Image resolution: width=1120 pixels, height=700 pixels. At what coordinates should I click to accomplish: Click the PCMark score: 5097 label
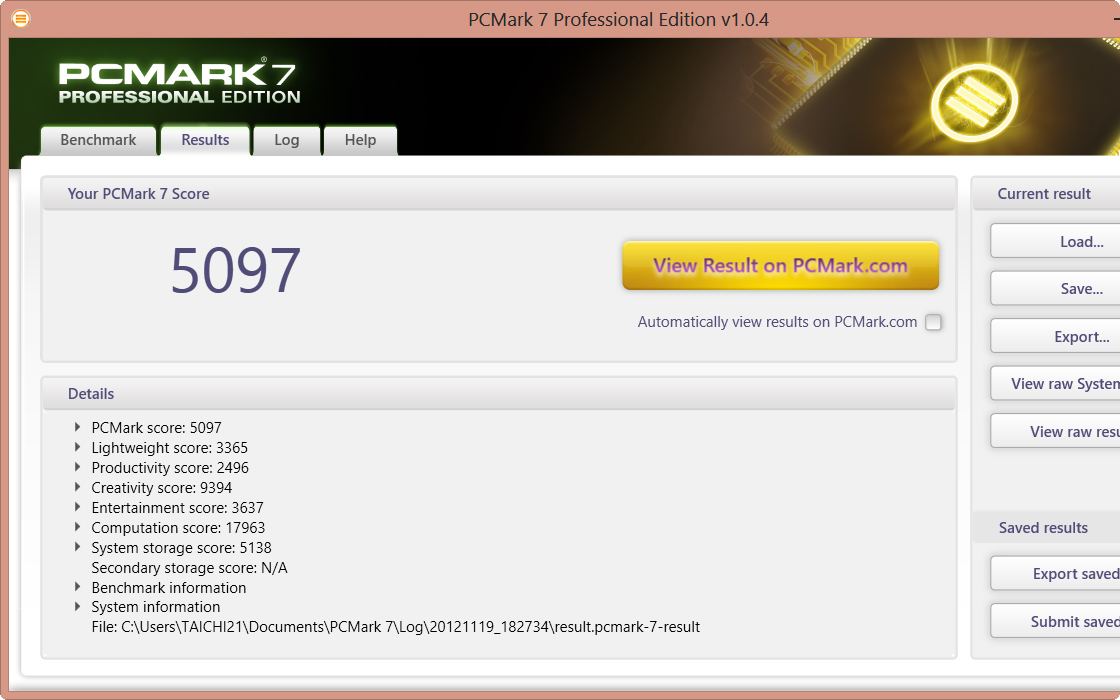[156, 428]
